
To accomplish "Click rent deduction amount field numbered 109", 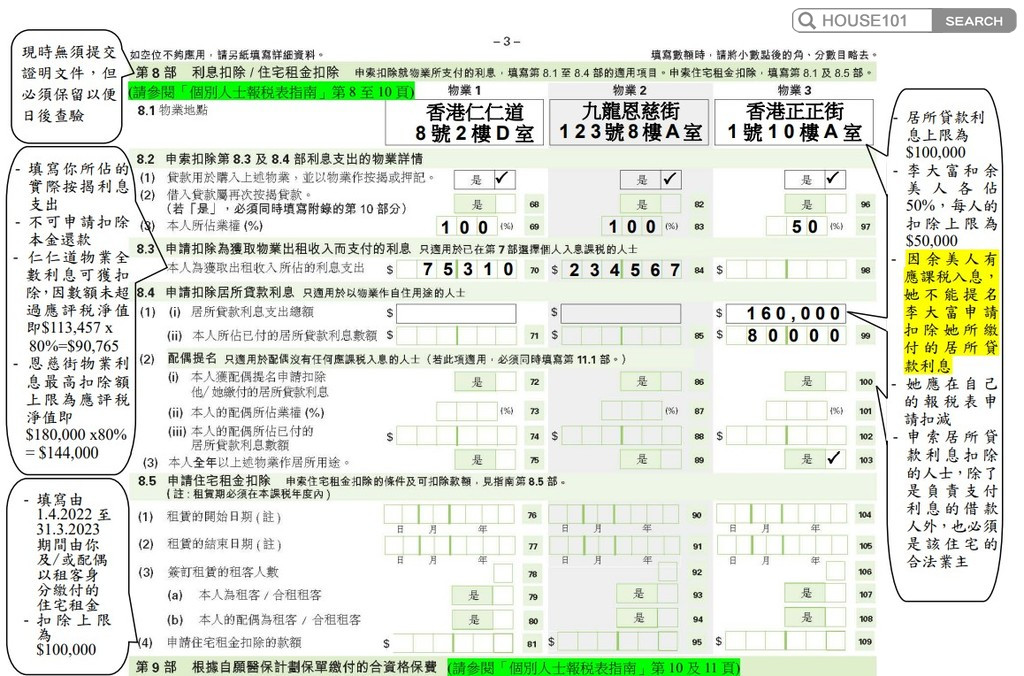I will 785,641.
